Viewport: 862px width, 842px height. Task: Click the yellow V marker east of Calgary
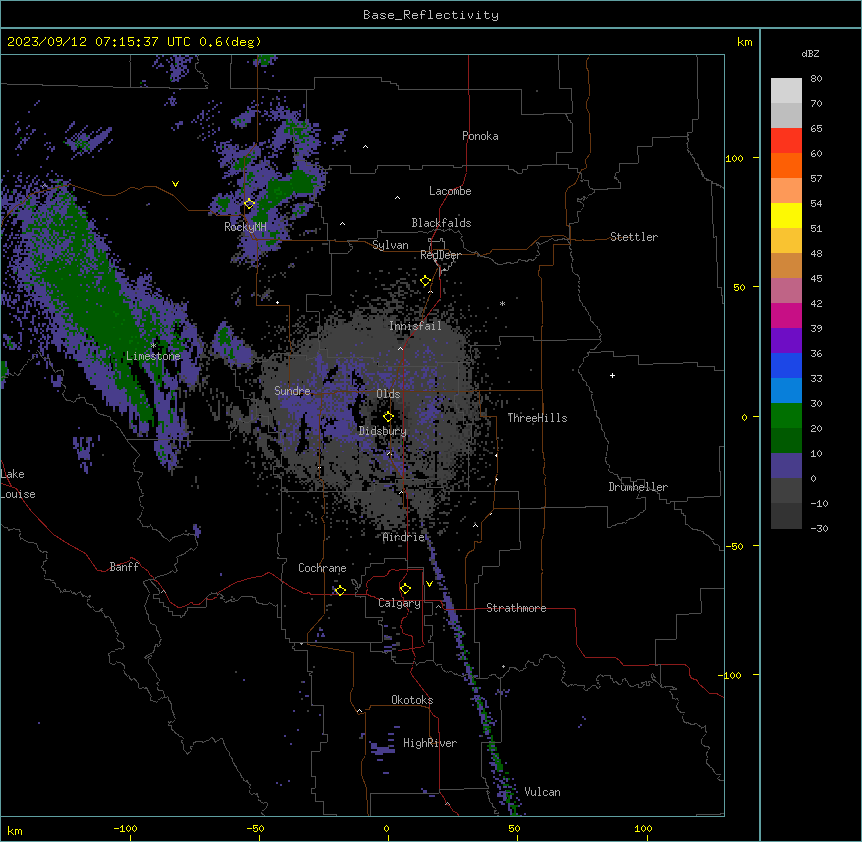(429, 584)
